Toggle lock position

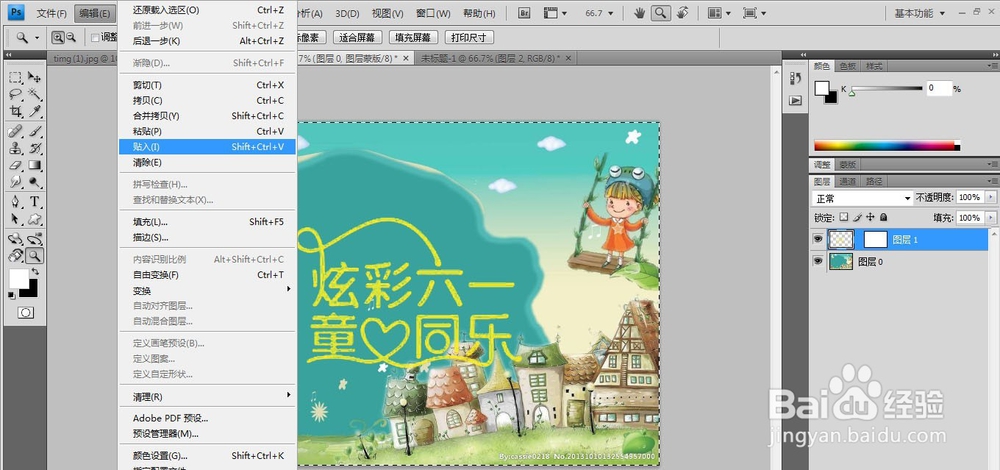[871, 217]
